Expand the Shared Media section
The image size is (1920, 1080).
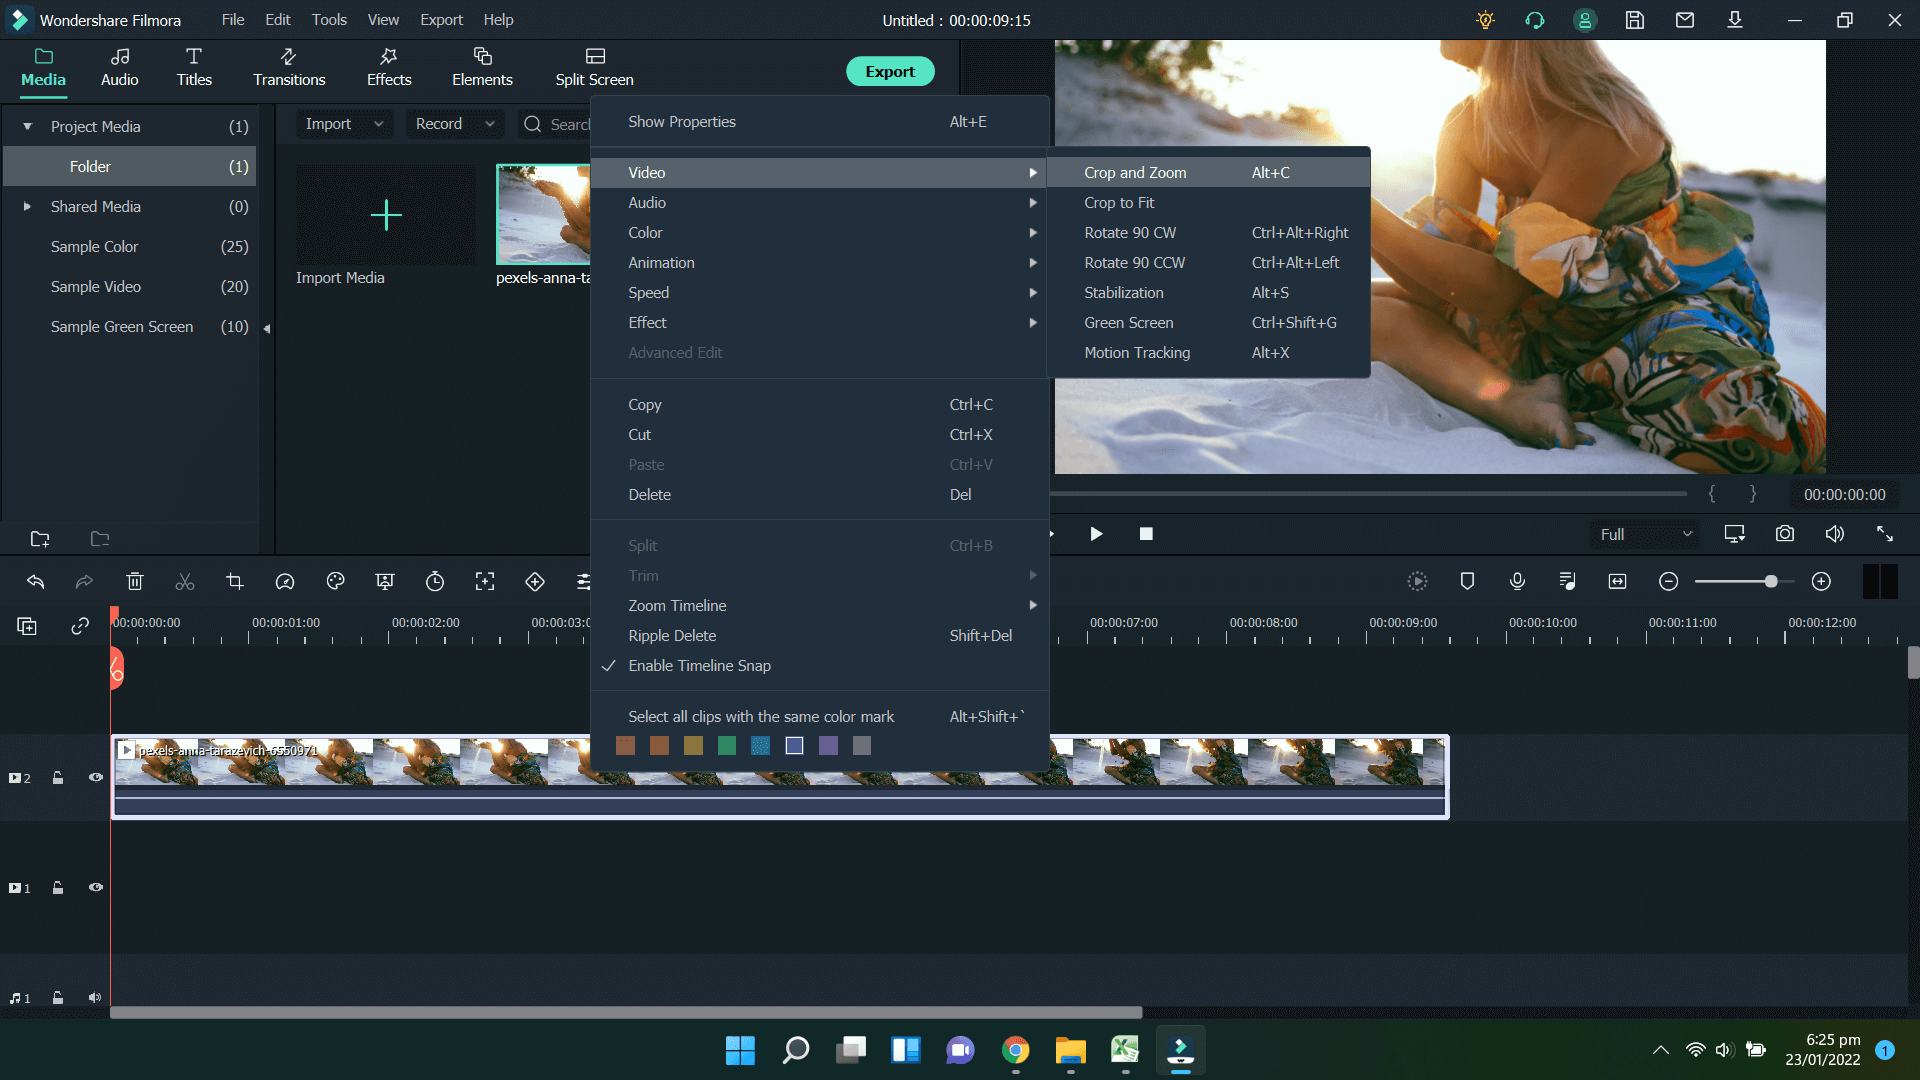tap(26, 207)
